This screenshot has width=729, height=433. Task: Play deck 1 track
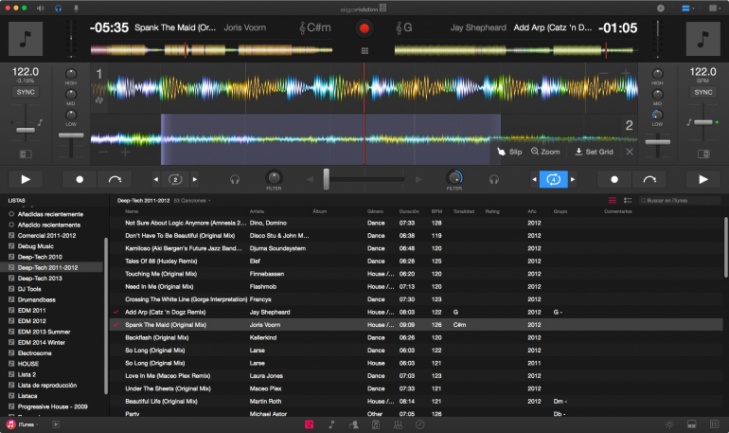click(x=26, y=179)
